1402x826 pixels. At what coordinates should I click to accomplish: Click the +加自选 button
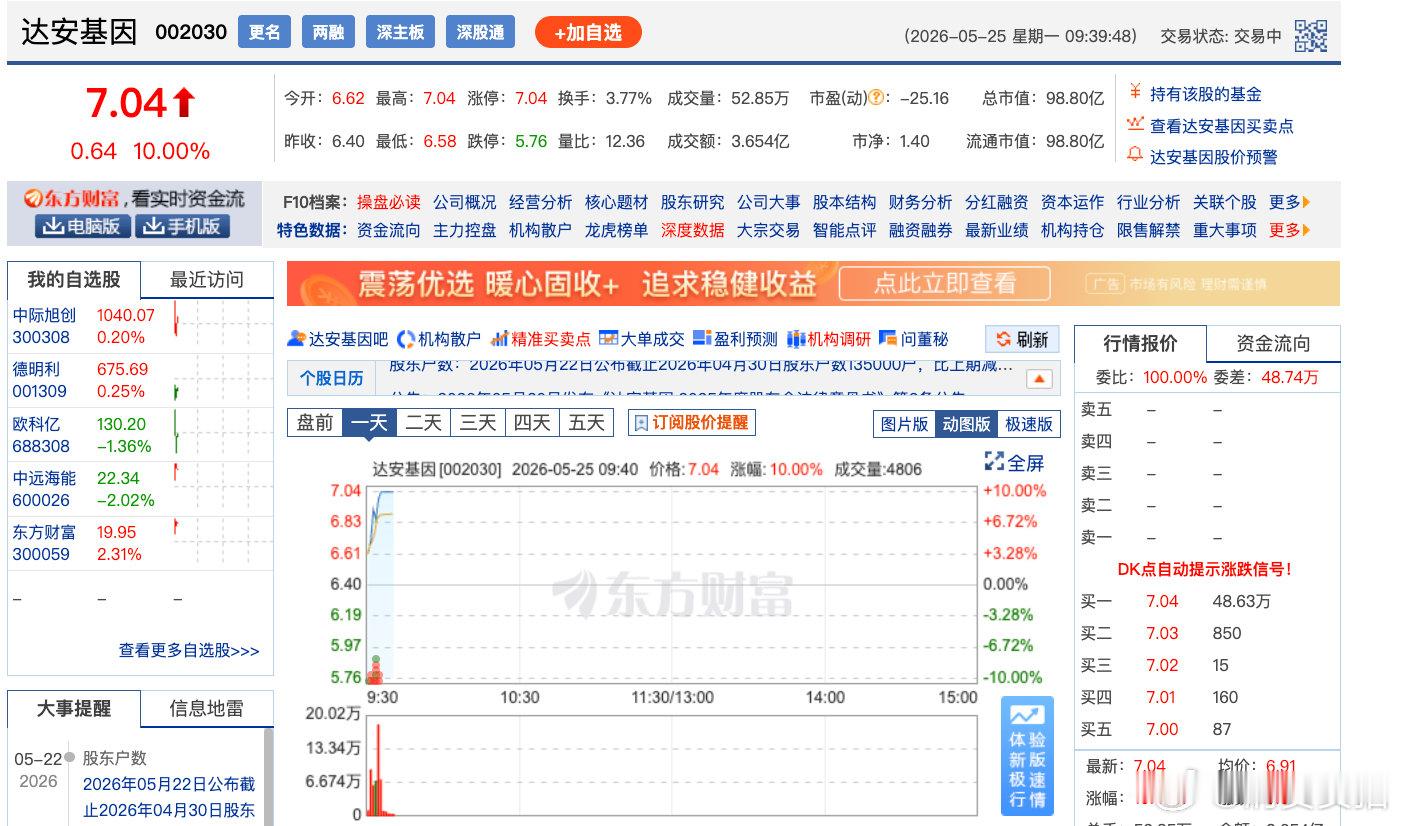588,33
